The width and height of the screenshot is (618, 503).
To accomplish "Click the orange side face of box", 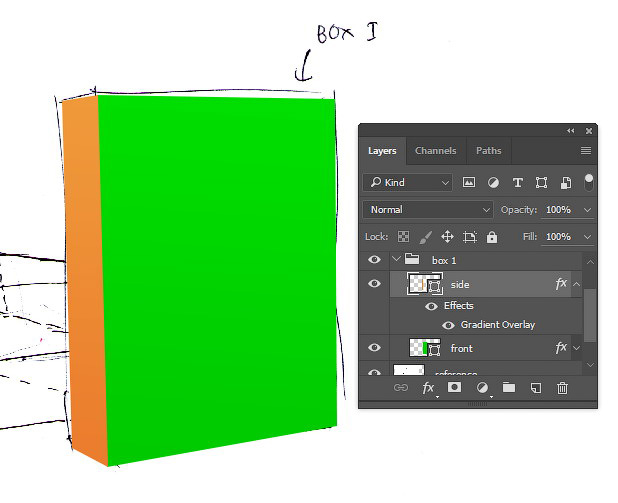I will 85,276.
